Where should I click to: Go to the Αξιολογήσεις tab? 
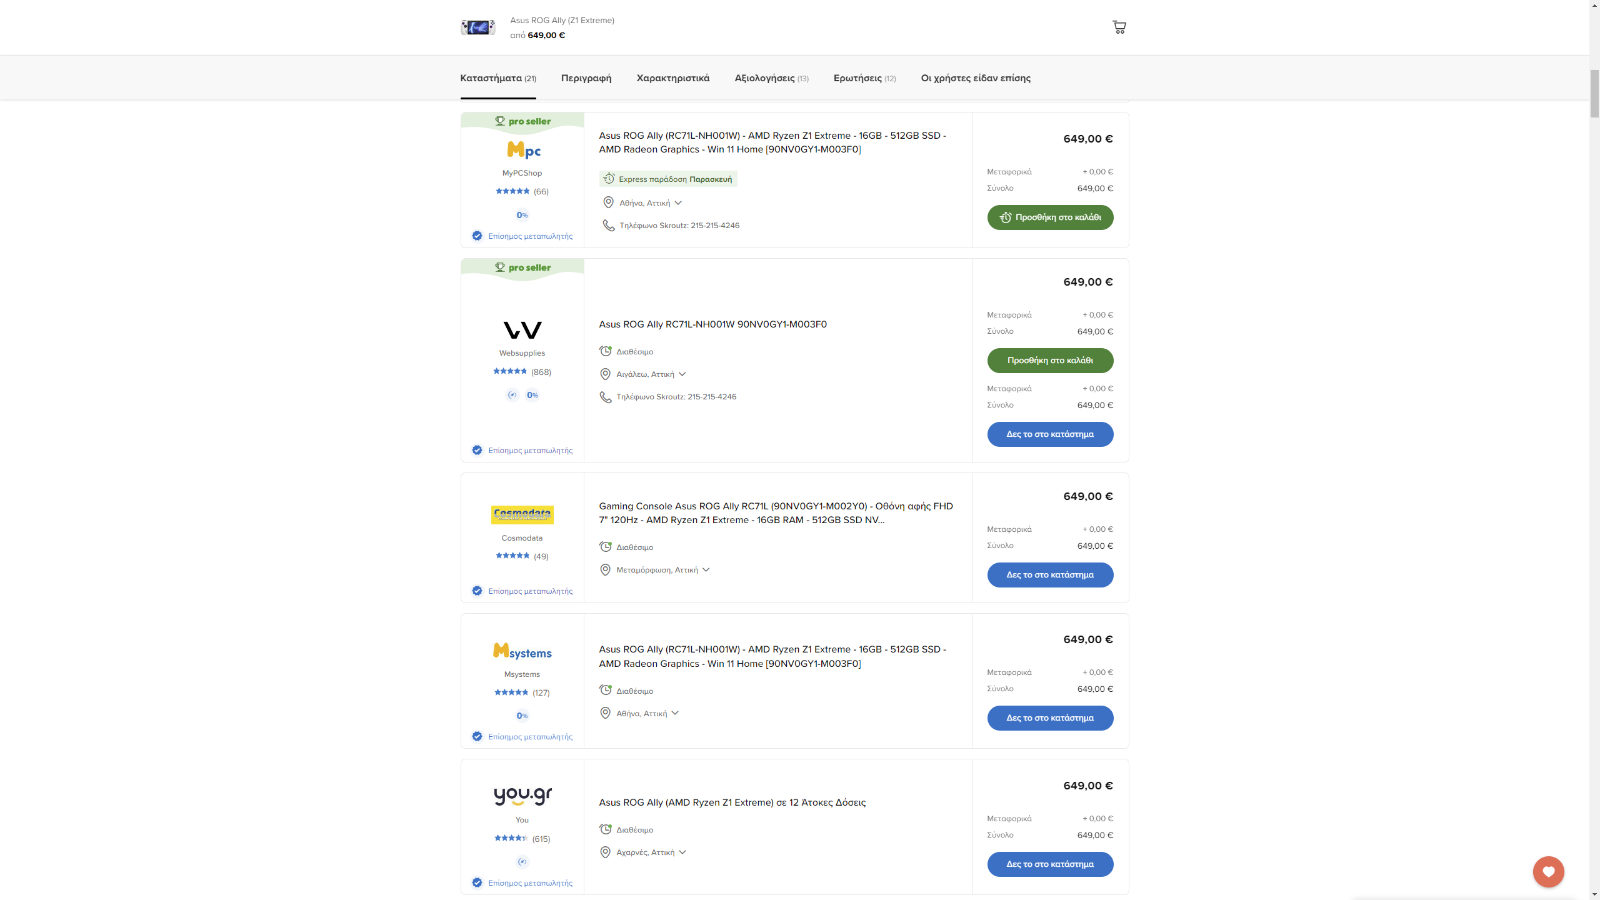tap(771, 78)
